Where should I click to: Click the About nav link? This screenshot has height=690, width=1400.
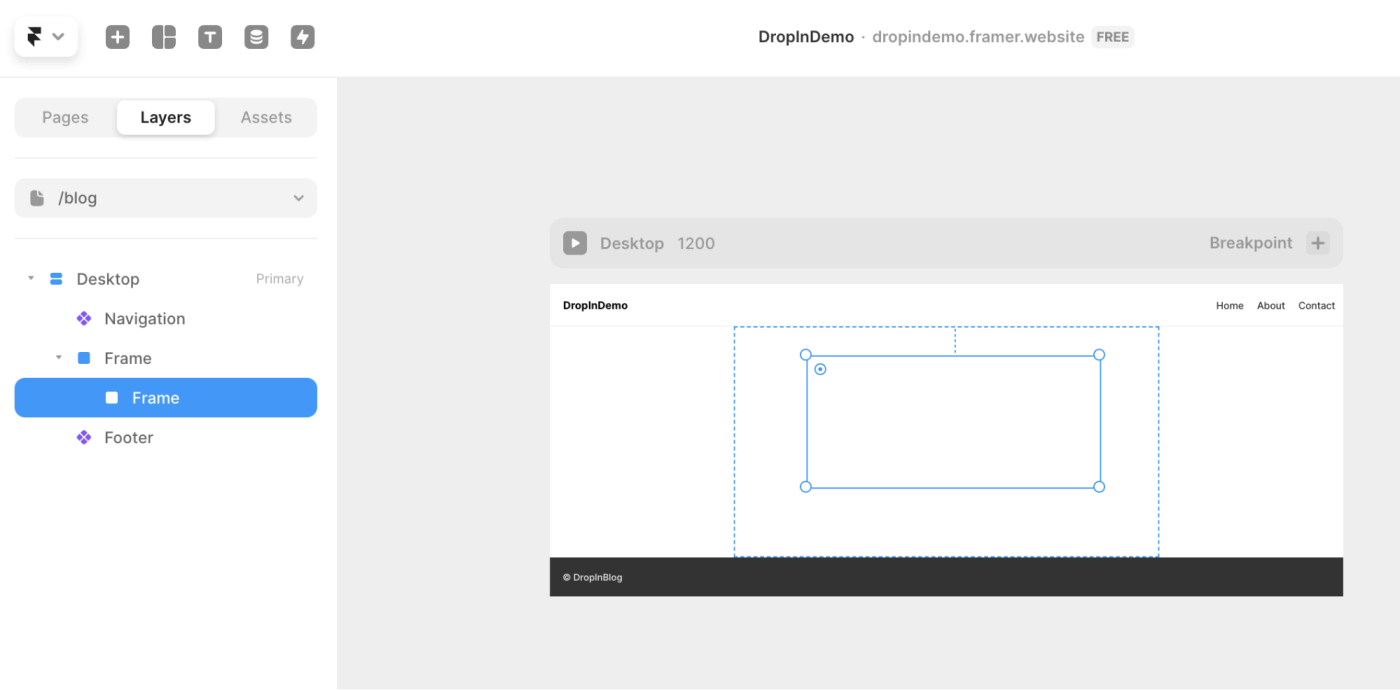[x=1271, y=306]
